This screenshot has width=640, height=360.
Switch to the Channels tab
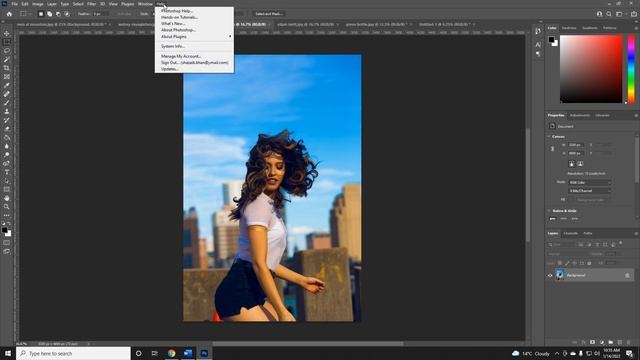tap(571, 233)
